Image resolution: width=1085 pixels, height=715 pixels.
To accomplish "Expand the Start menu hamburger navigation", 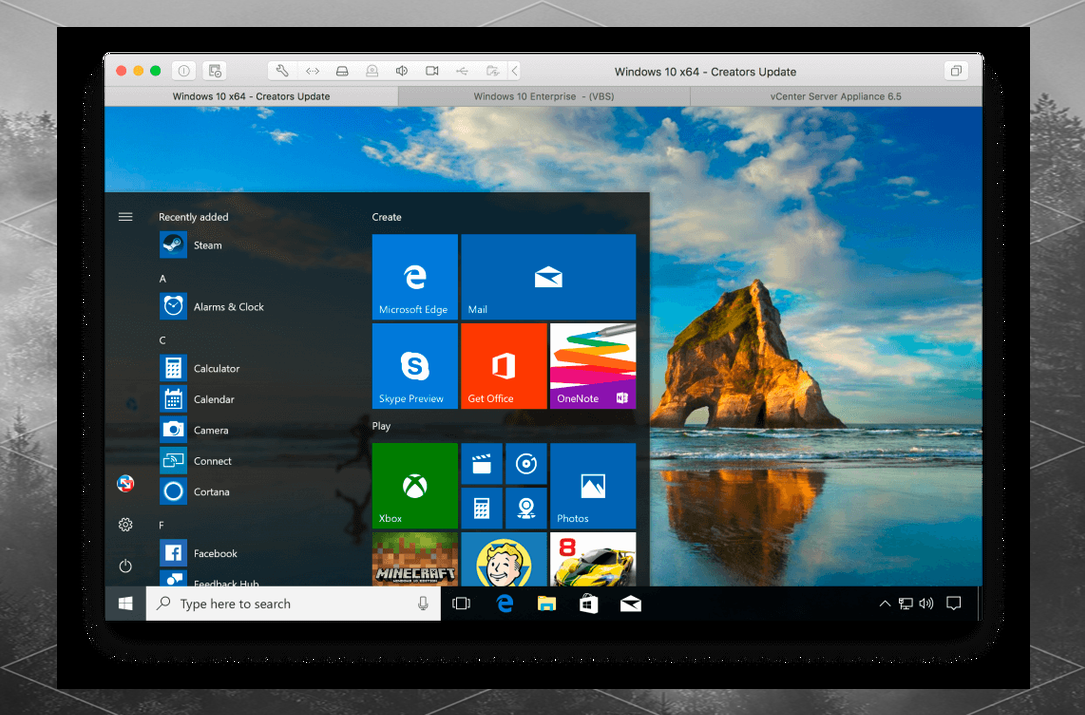I will coord(125,217).
